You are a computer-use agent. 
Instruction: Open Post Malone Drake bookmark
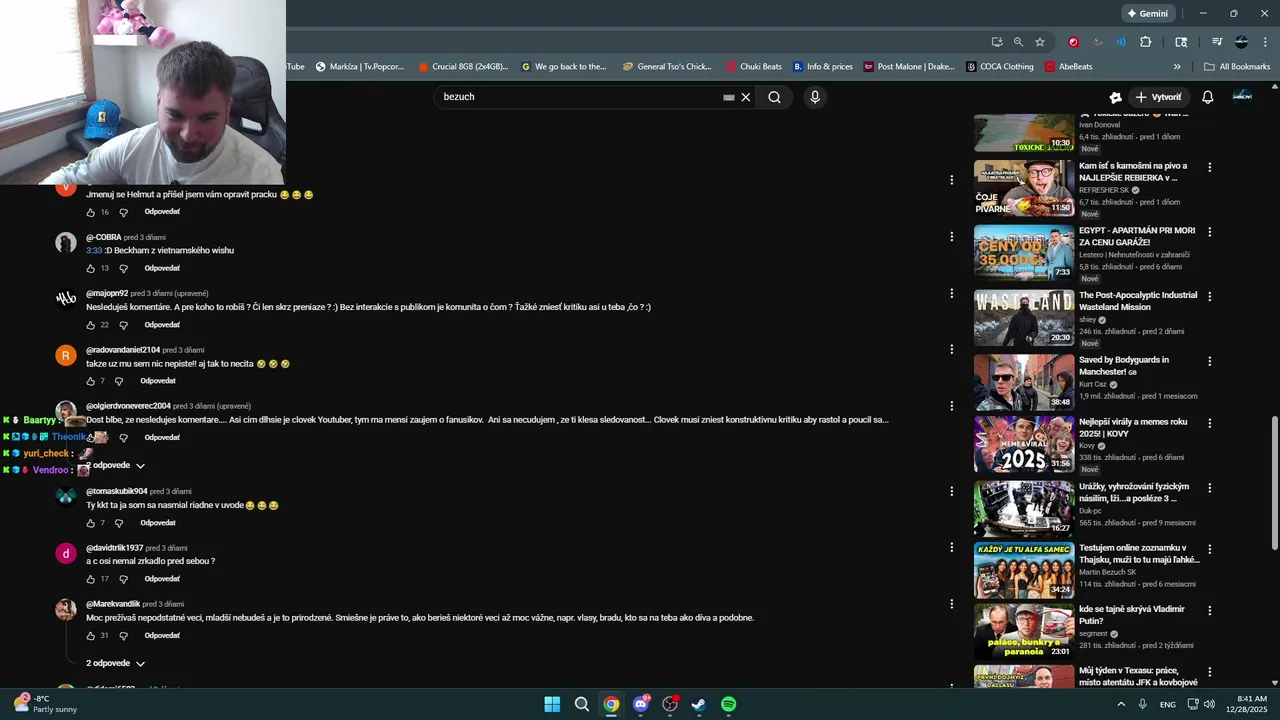pyautogui.click(x=908, y=67)
